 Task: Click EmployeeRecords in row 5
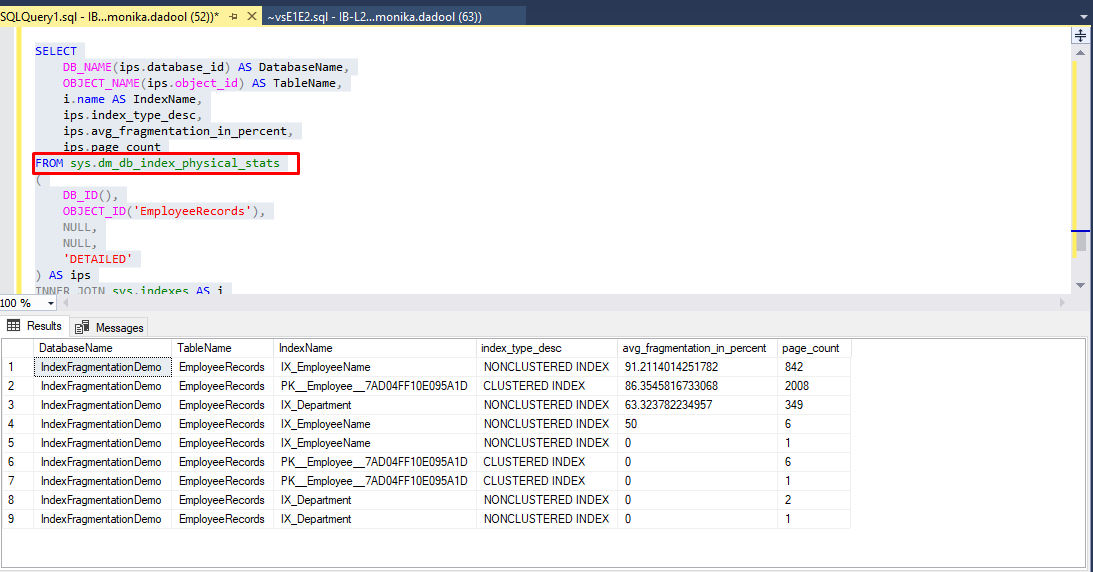tap(222, 442)
